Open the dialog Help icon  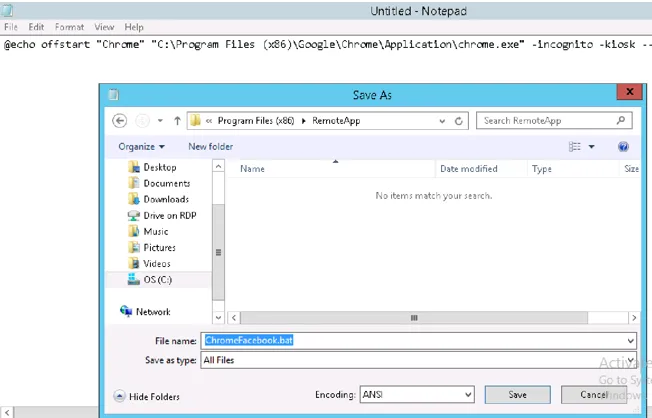pos(623,147)
